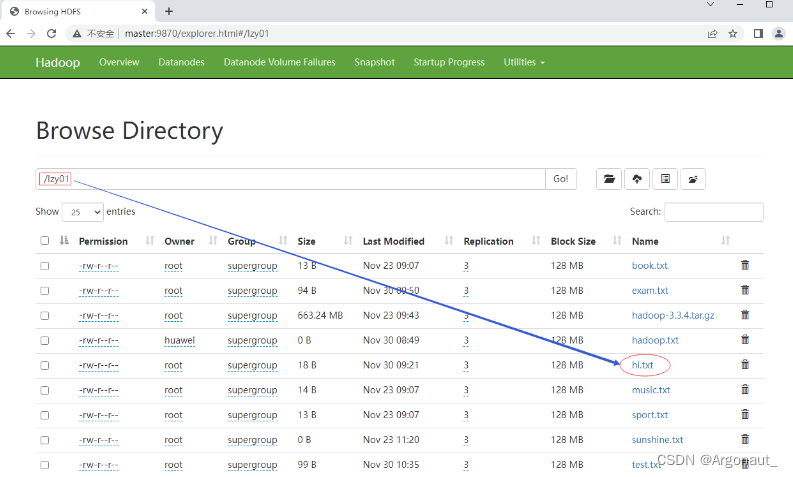Image resolution: width=793 pixels, height=477 pixels.
Task: Check the box for hi.txt row
Action: point(45,365)
